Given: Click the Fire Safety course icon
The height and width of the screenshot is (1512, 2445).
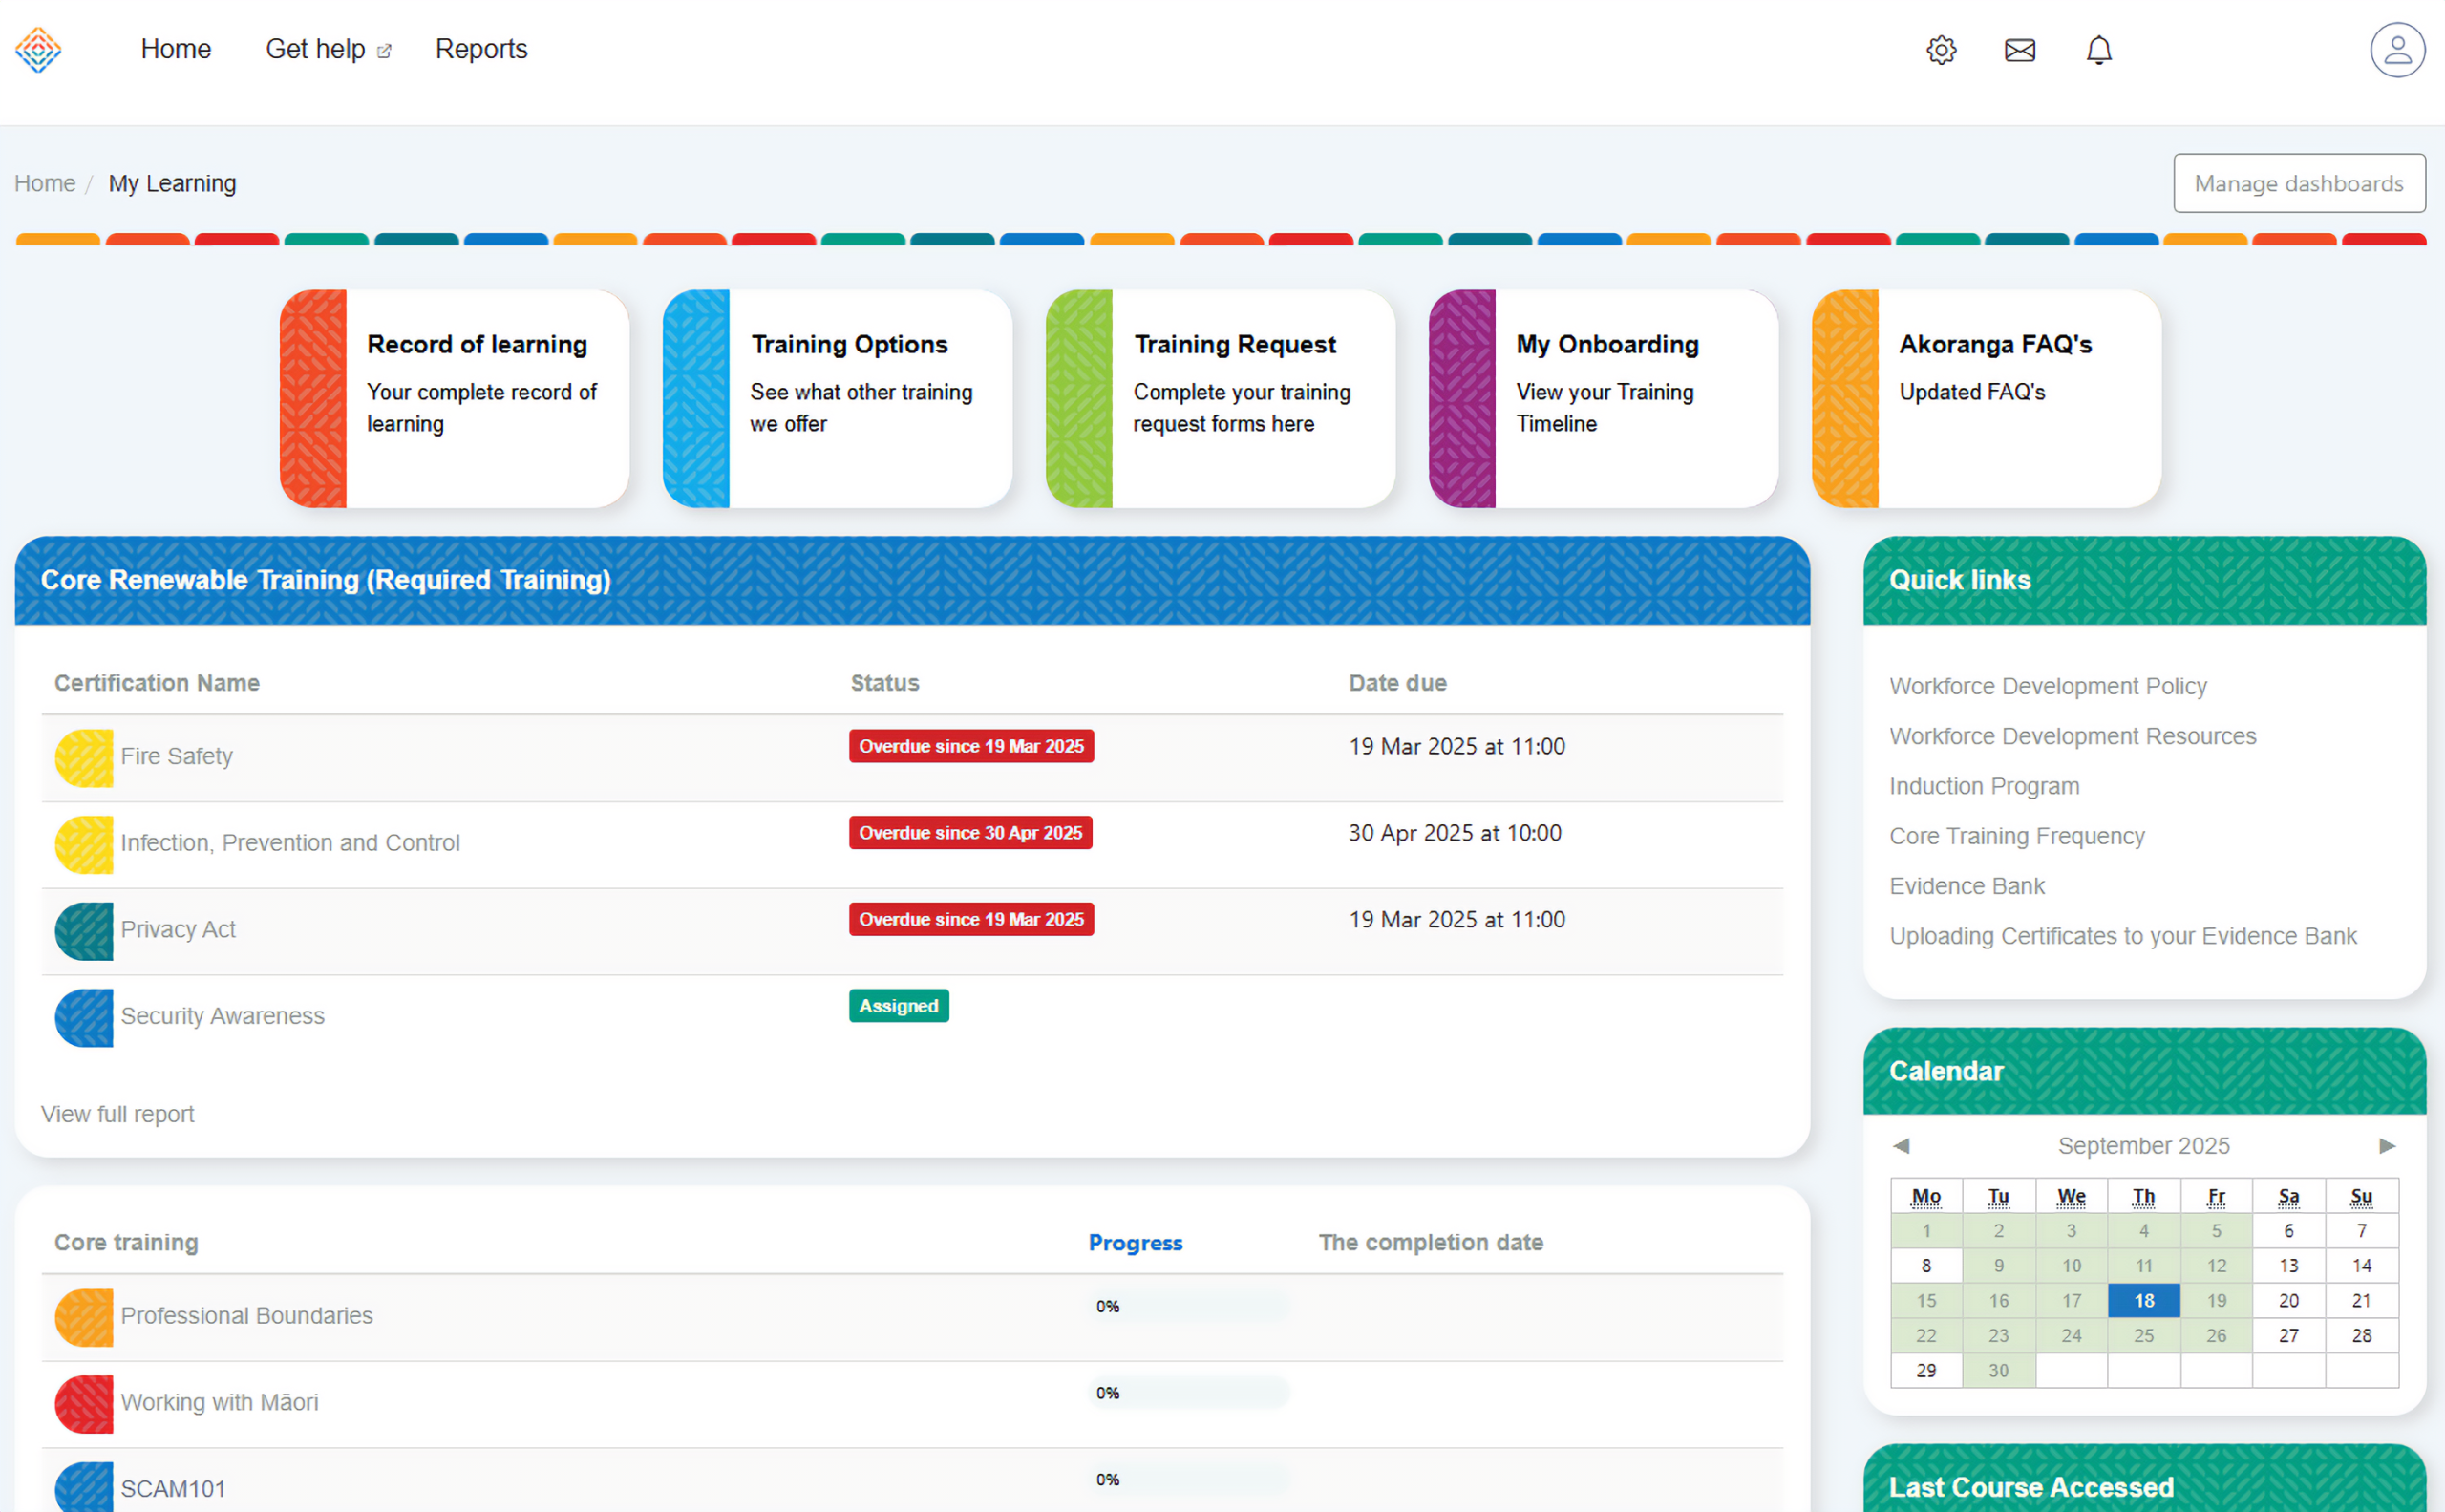Looking at the screenshot, I should click(x=84, y=757).
